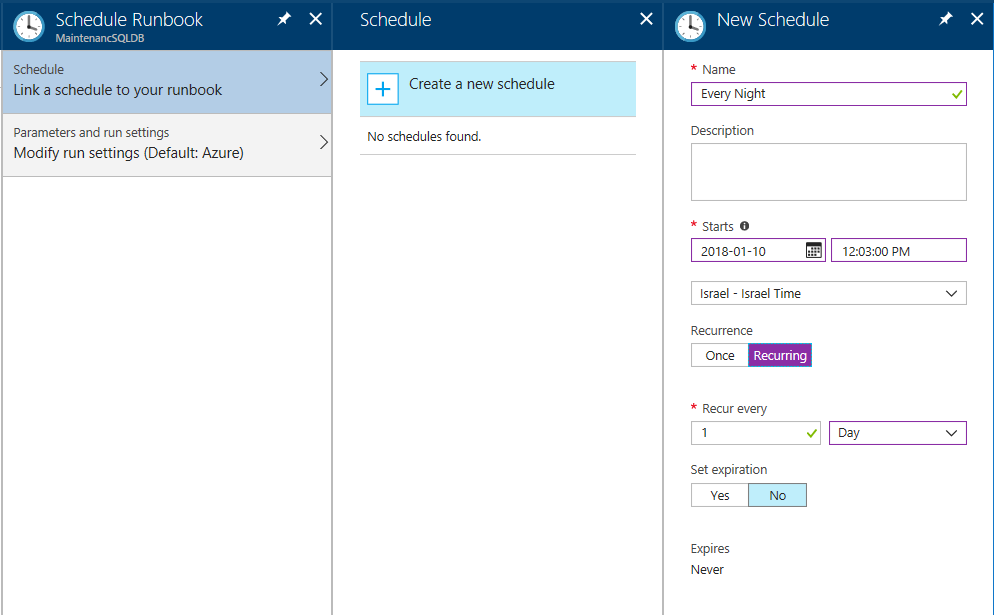Click the empty Description text box
The image size is (994, 615).
[x=829, y=172]
